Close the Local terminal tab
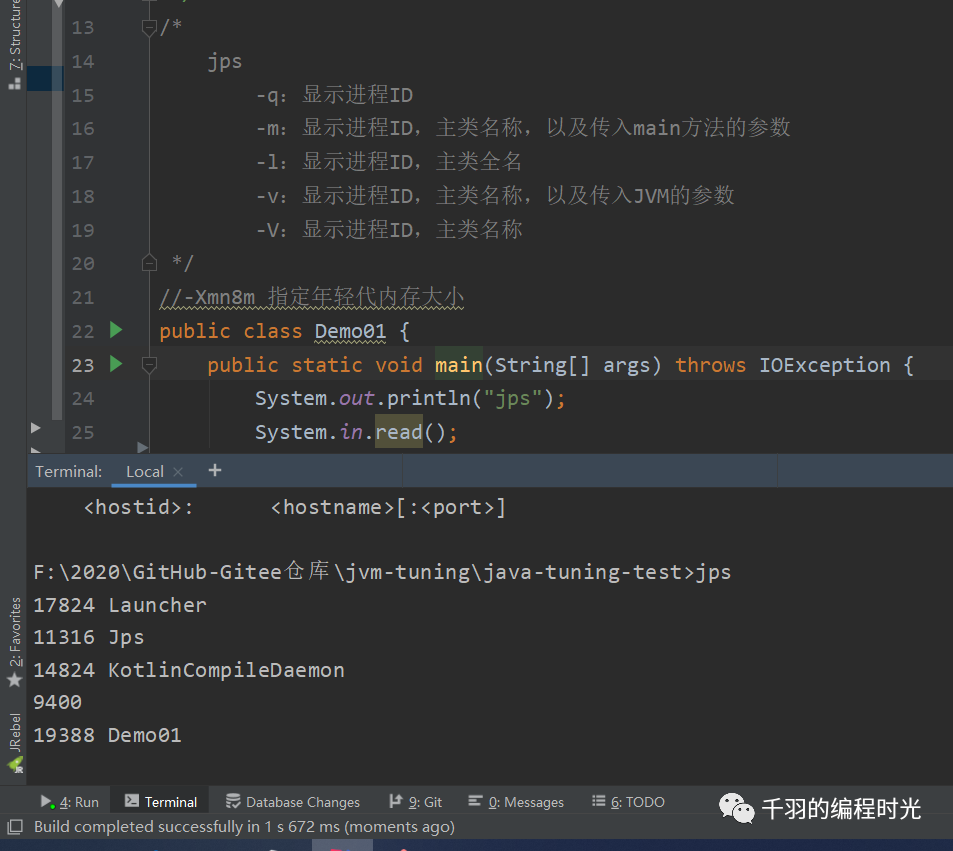 (x=177, y=471)
